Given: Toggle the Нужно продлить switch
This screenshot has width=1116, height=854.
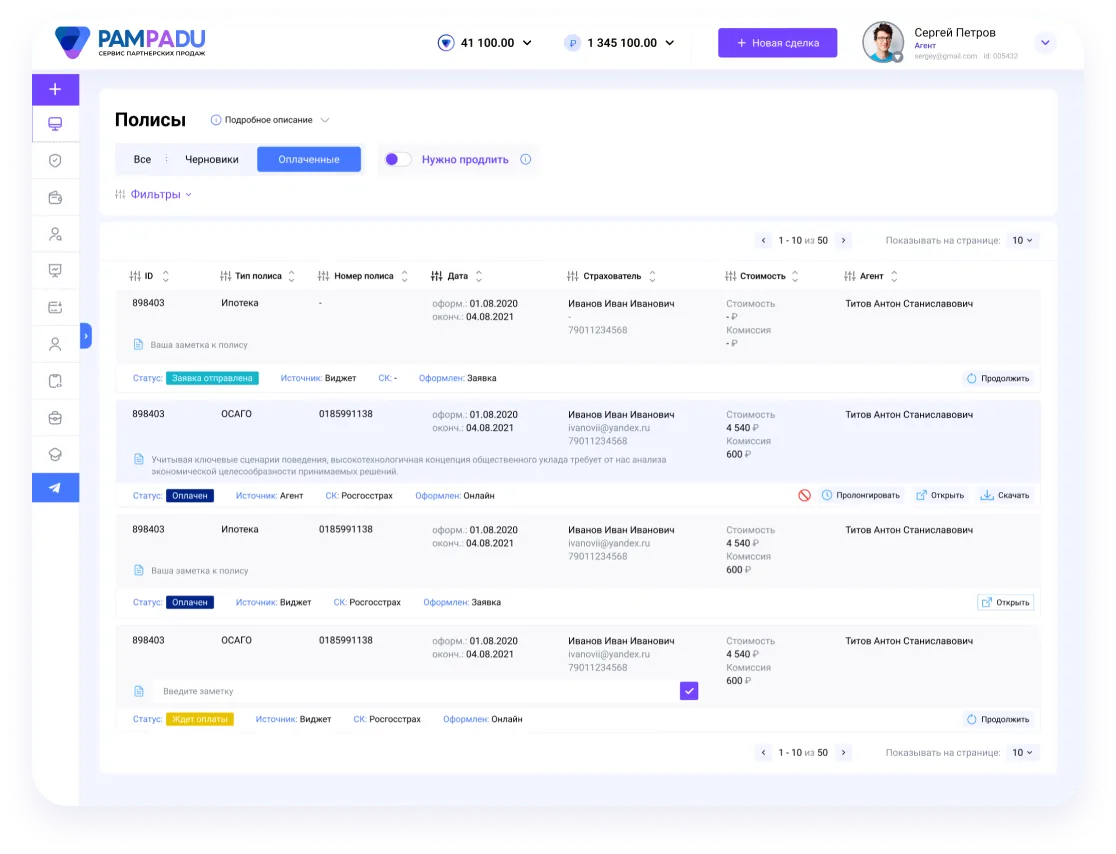Looking at the screenshot, I should 397,159.
